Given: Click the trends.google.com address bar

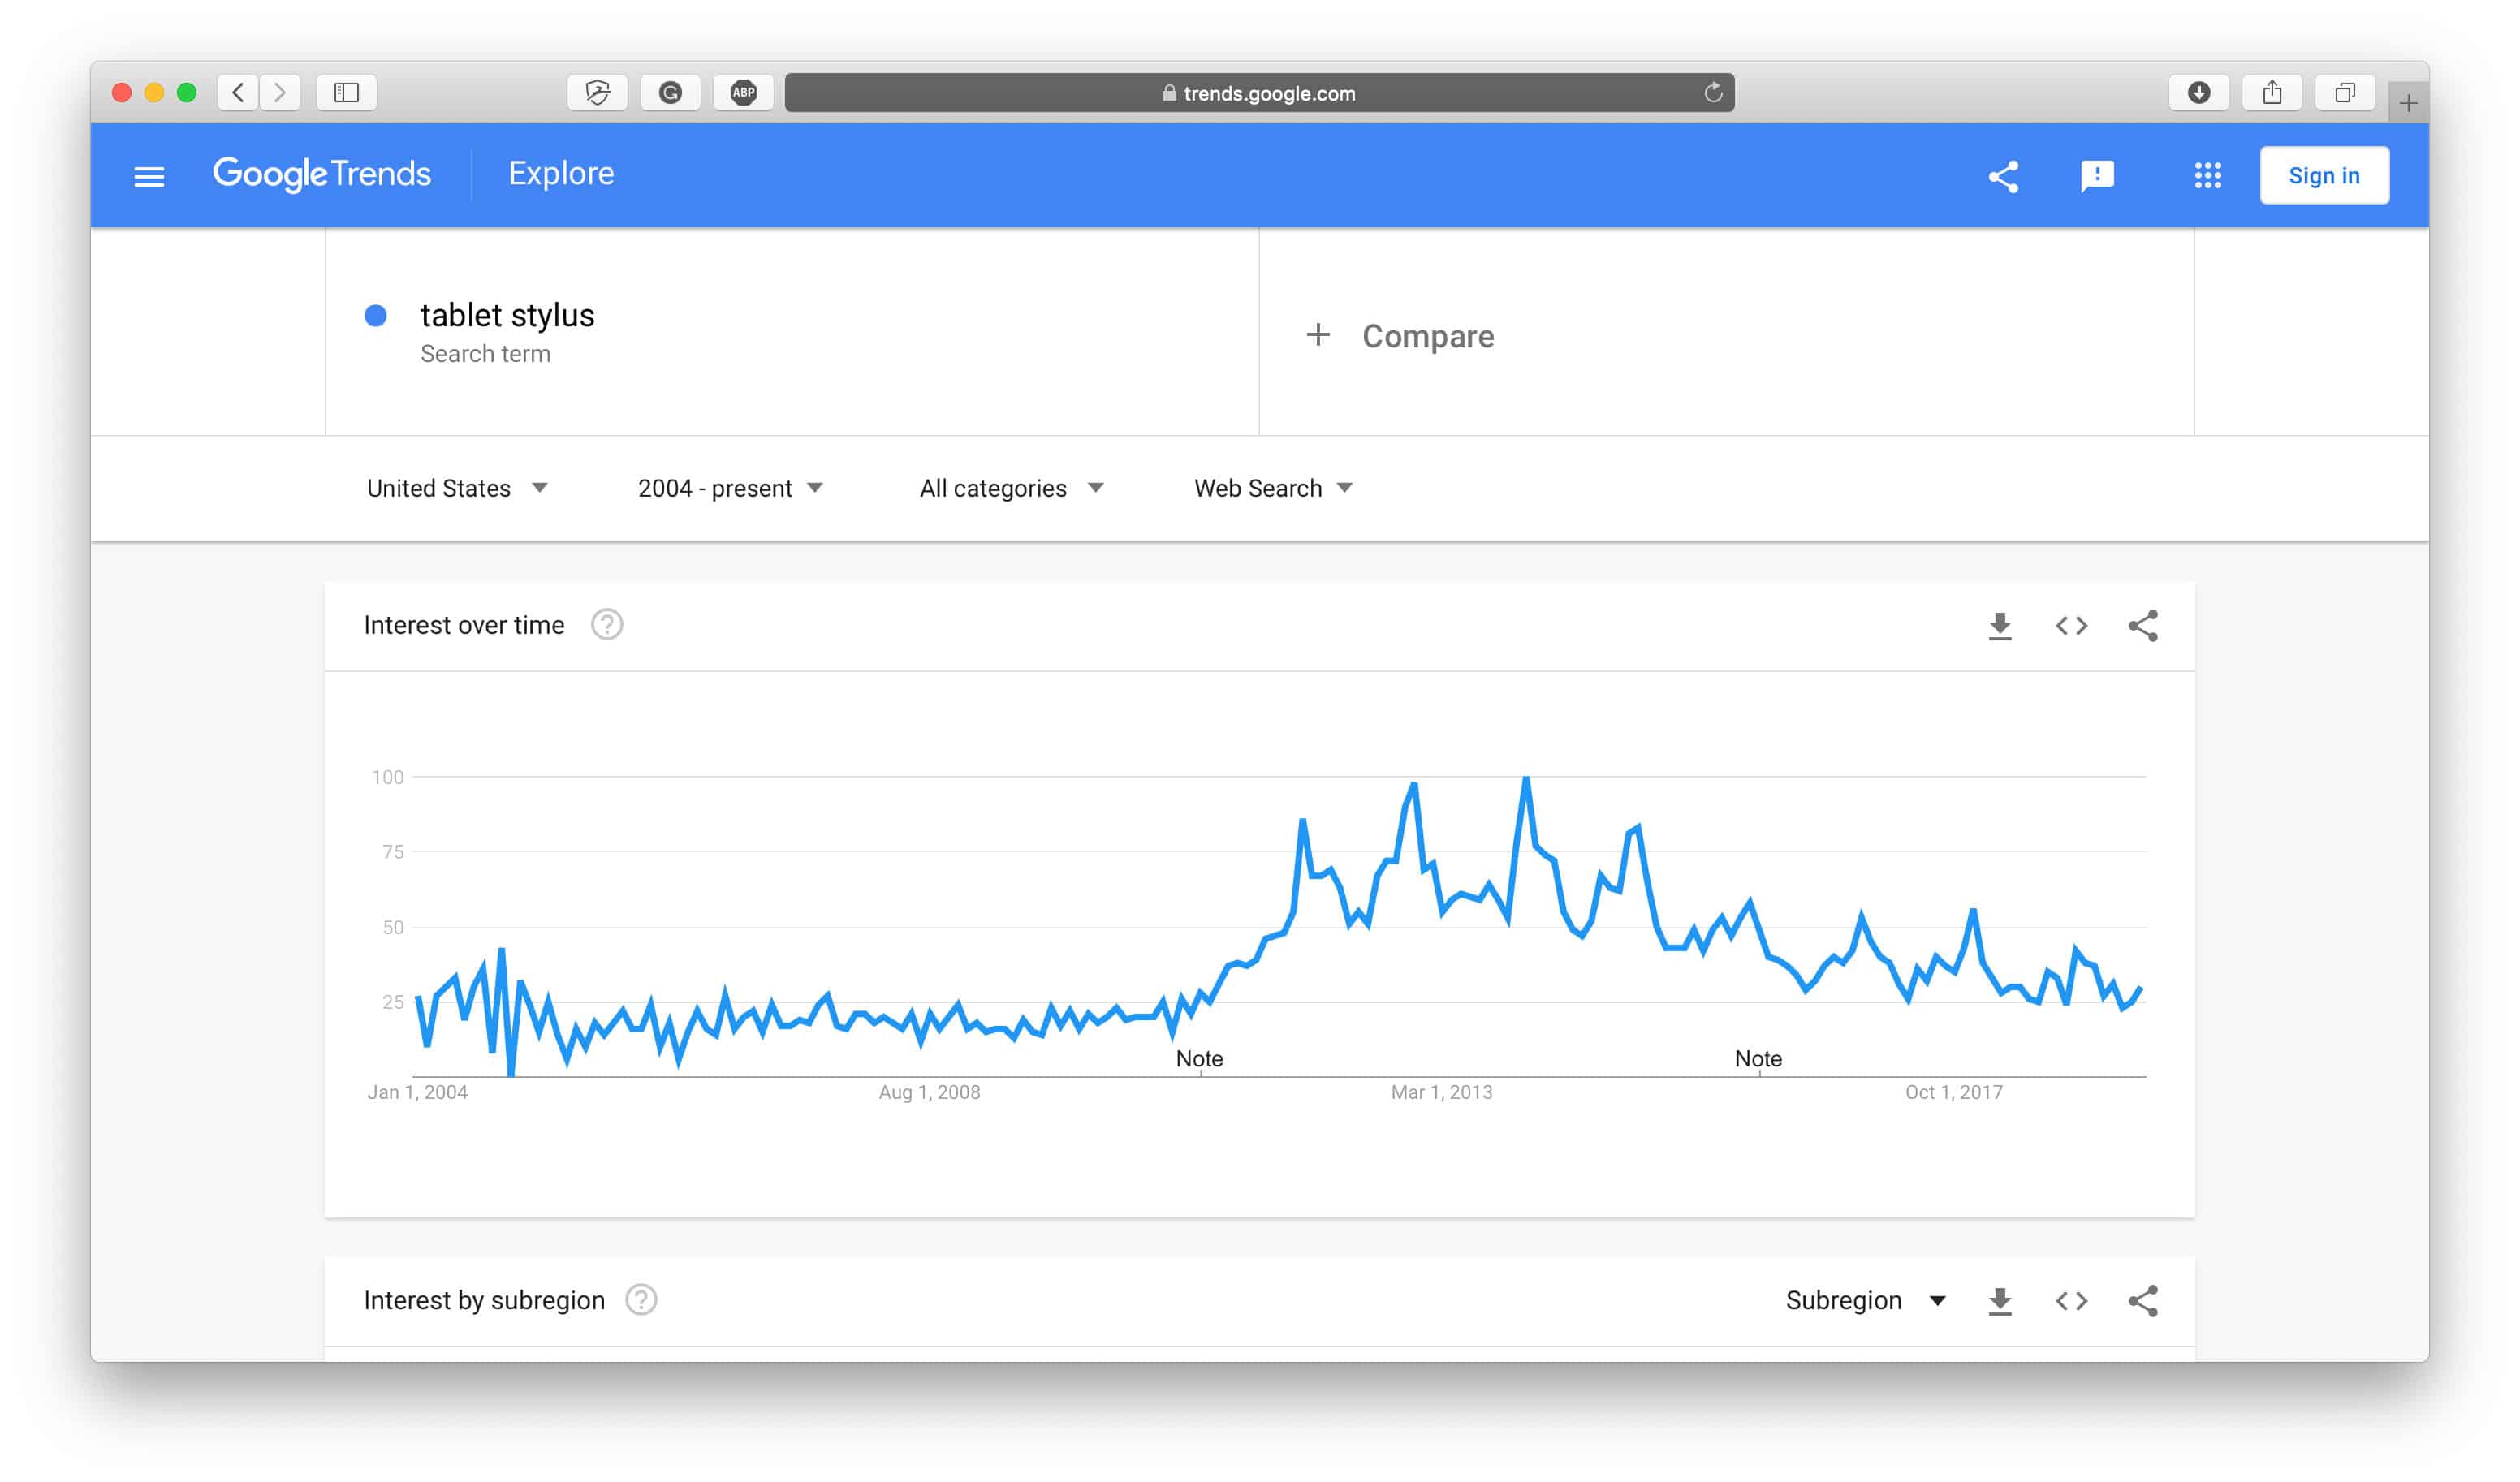Looking at the screenshot, I should (x=1259, y=93).
